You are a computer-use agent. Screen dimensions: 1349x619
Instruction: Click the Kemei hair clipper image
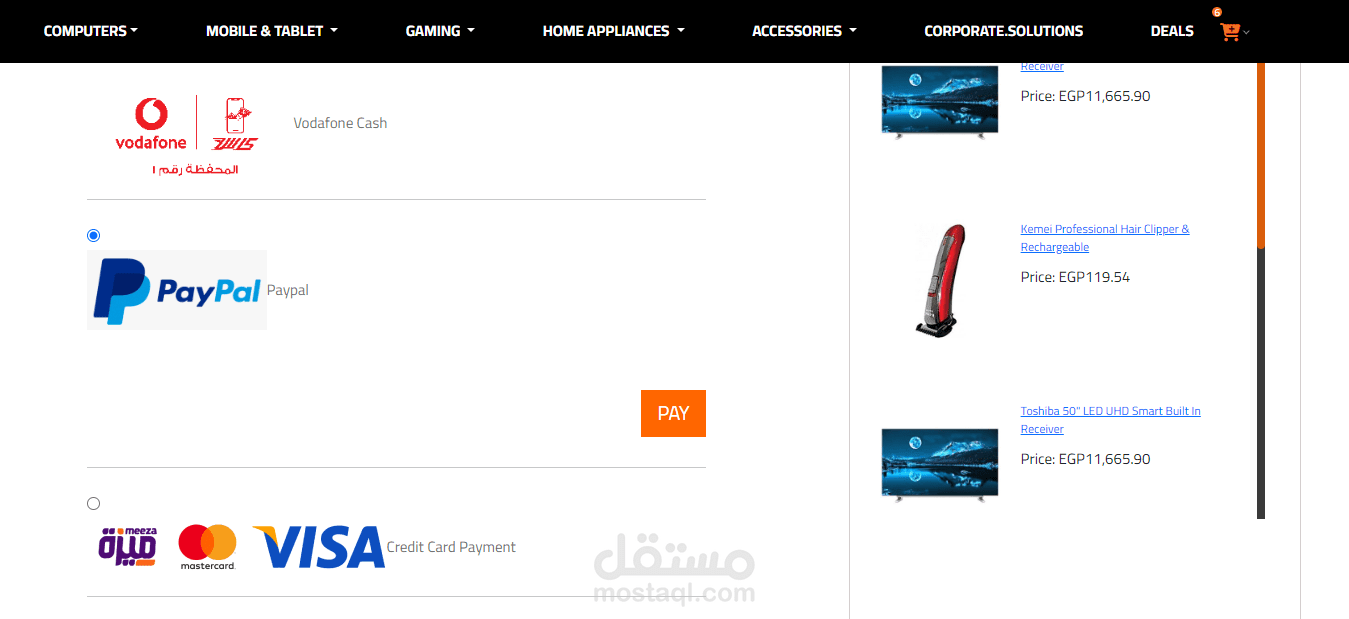coord(940,279)
